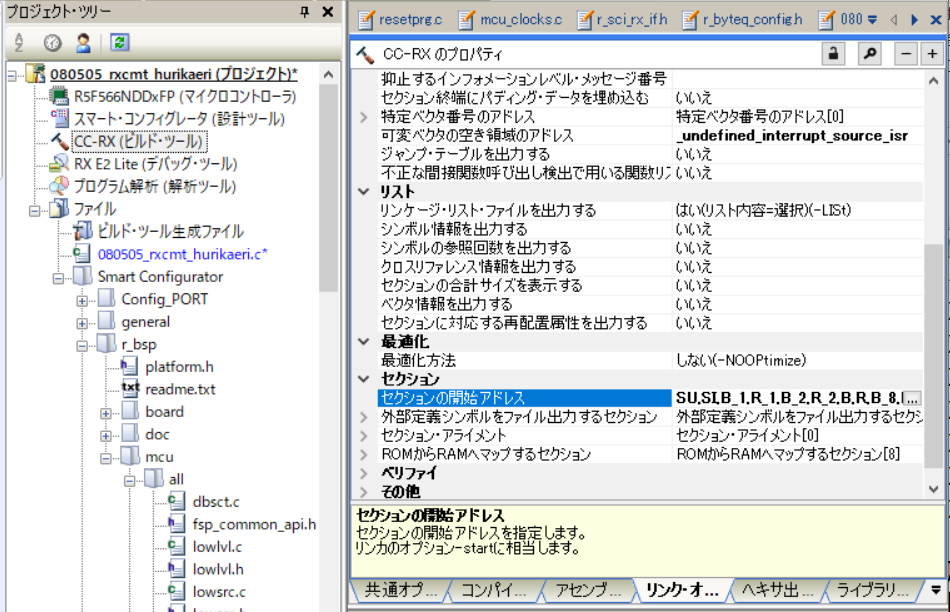Select the Smart Configurator design tool node
Screen dimensions: 950x612
[x=179, y=119]
